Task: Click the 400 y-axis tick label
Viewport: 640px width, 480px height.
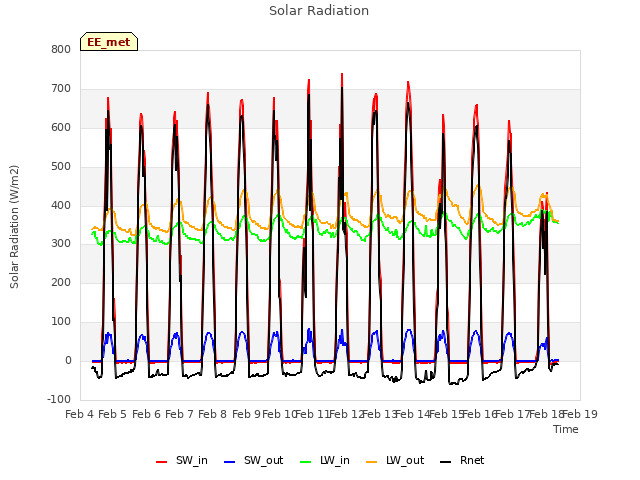Action: pyautogui.click(x=61, y=205)
